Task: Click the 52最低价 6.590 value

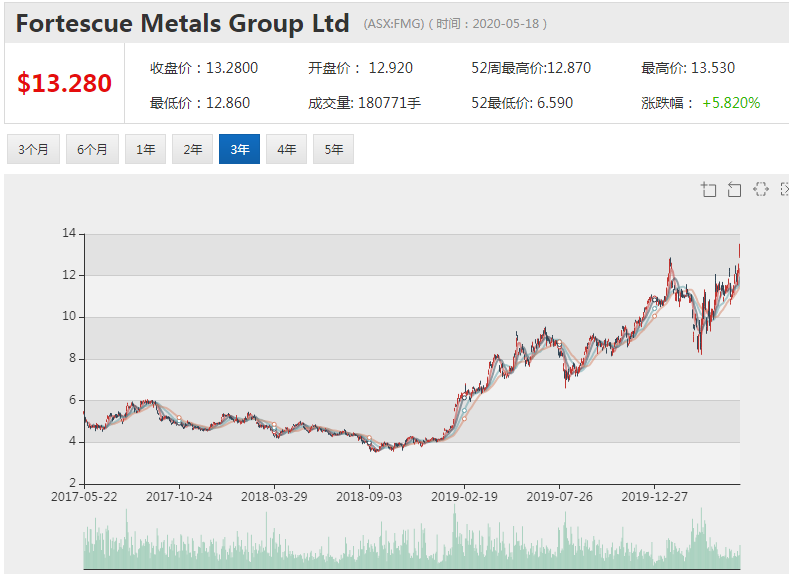Action: pos(555,103)
